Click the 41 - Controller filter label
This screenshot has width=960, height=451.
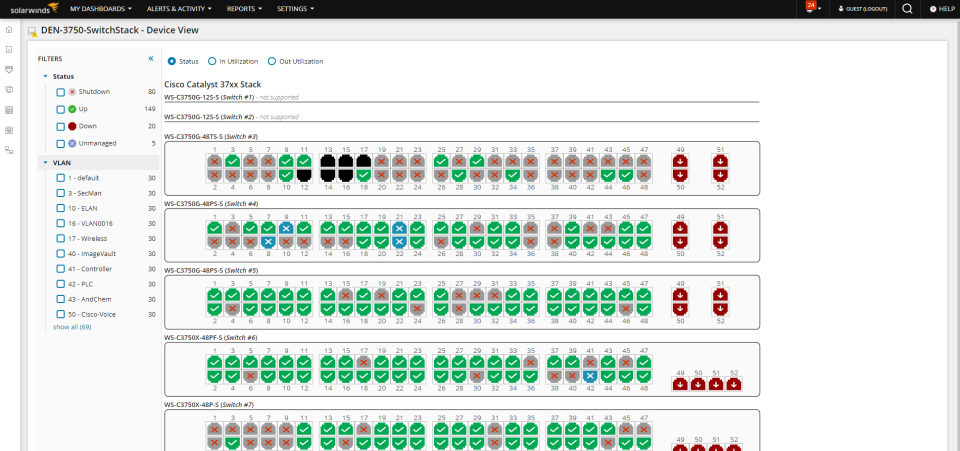(90, 269)
